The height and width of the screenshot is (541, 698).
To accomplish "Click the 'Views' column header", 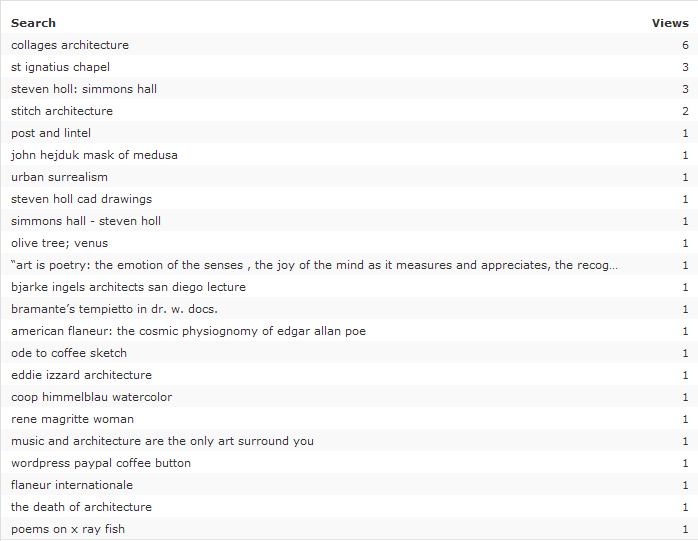I will point(670,22).
